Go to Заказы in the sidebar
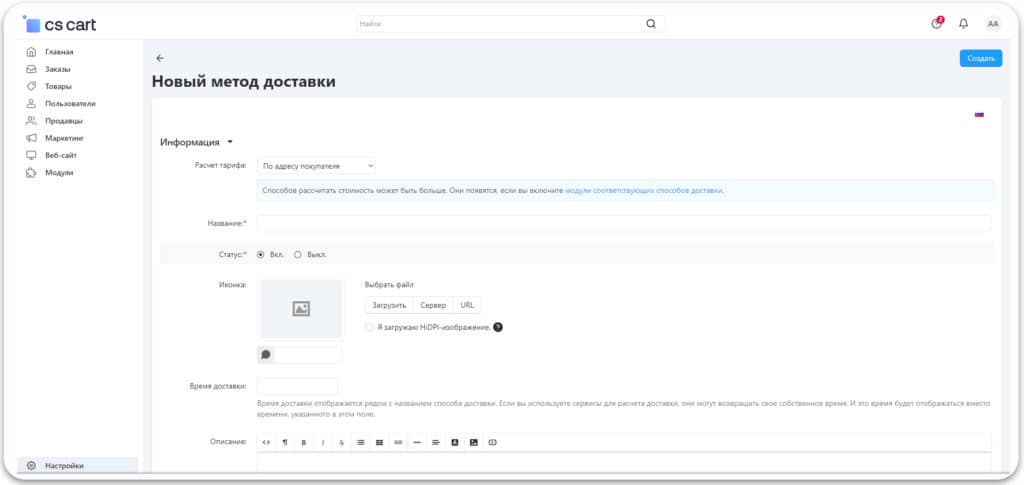Image resolution: width=1024 pixels, height=485 pixels. 57,69
